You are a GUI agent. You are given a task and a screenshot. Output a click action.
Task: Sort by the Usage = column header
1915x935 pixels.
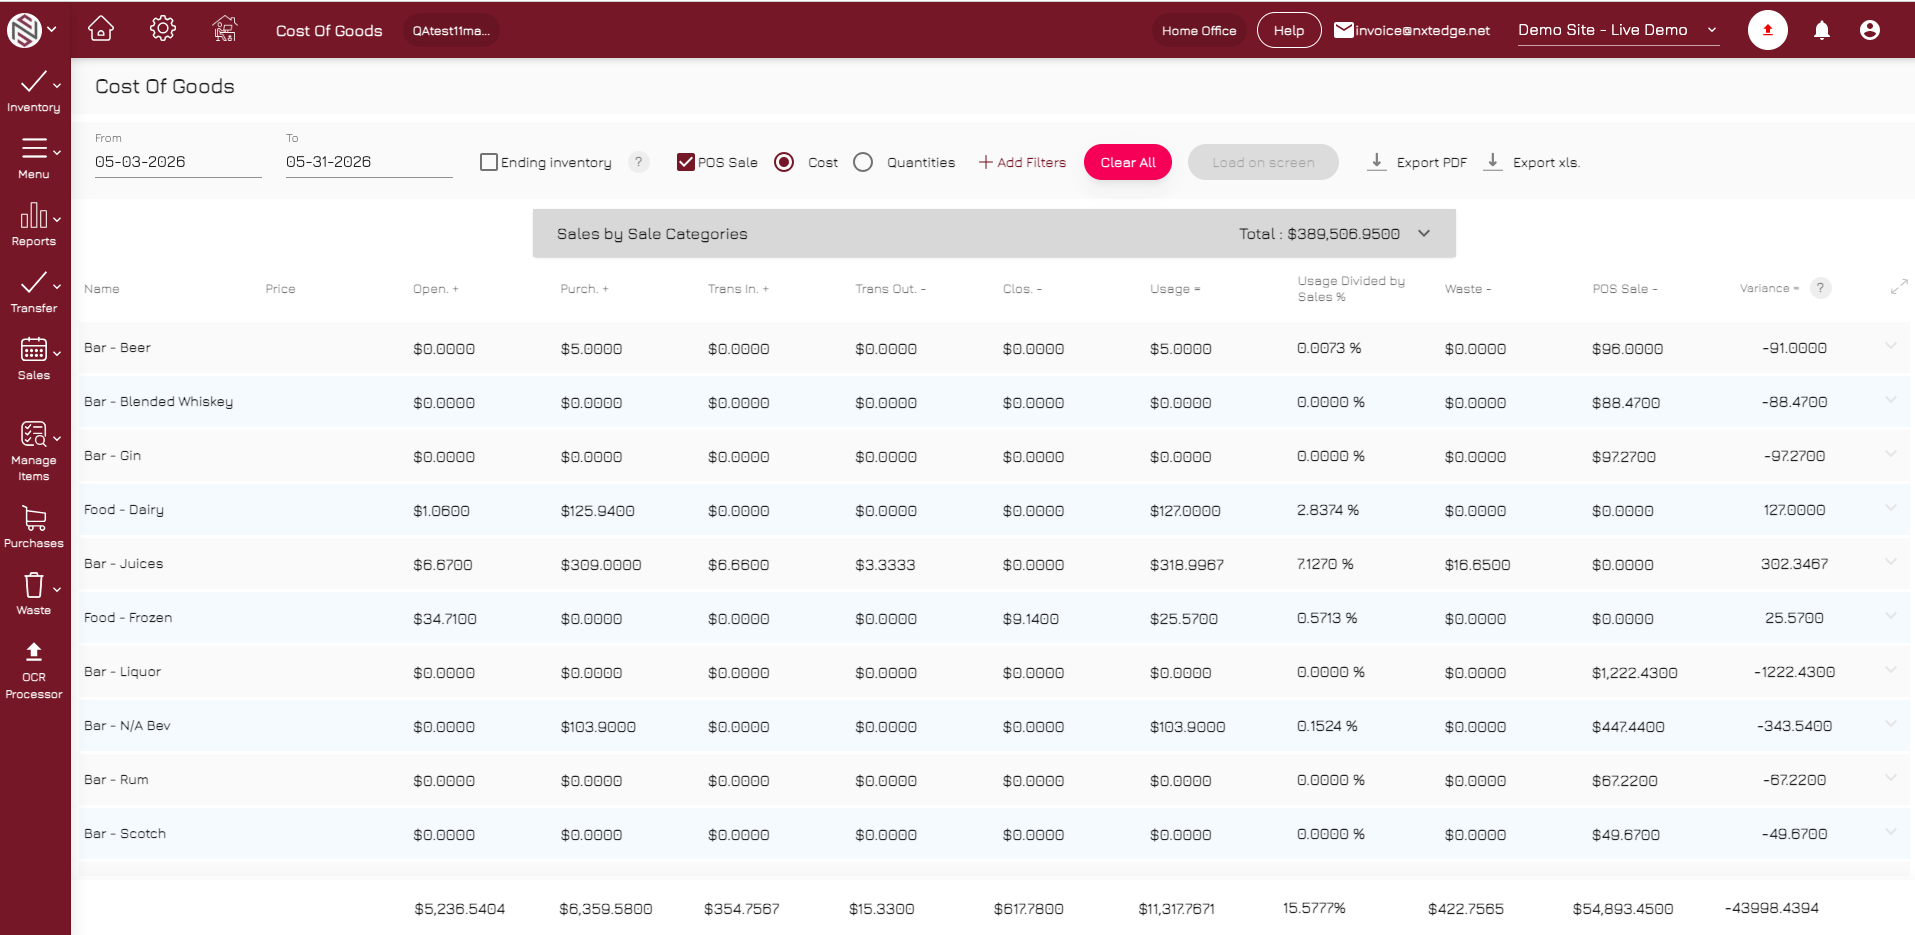[x=1175, y=289]
